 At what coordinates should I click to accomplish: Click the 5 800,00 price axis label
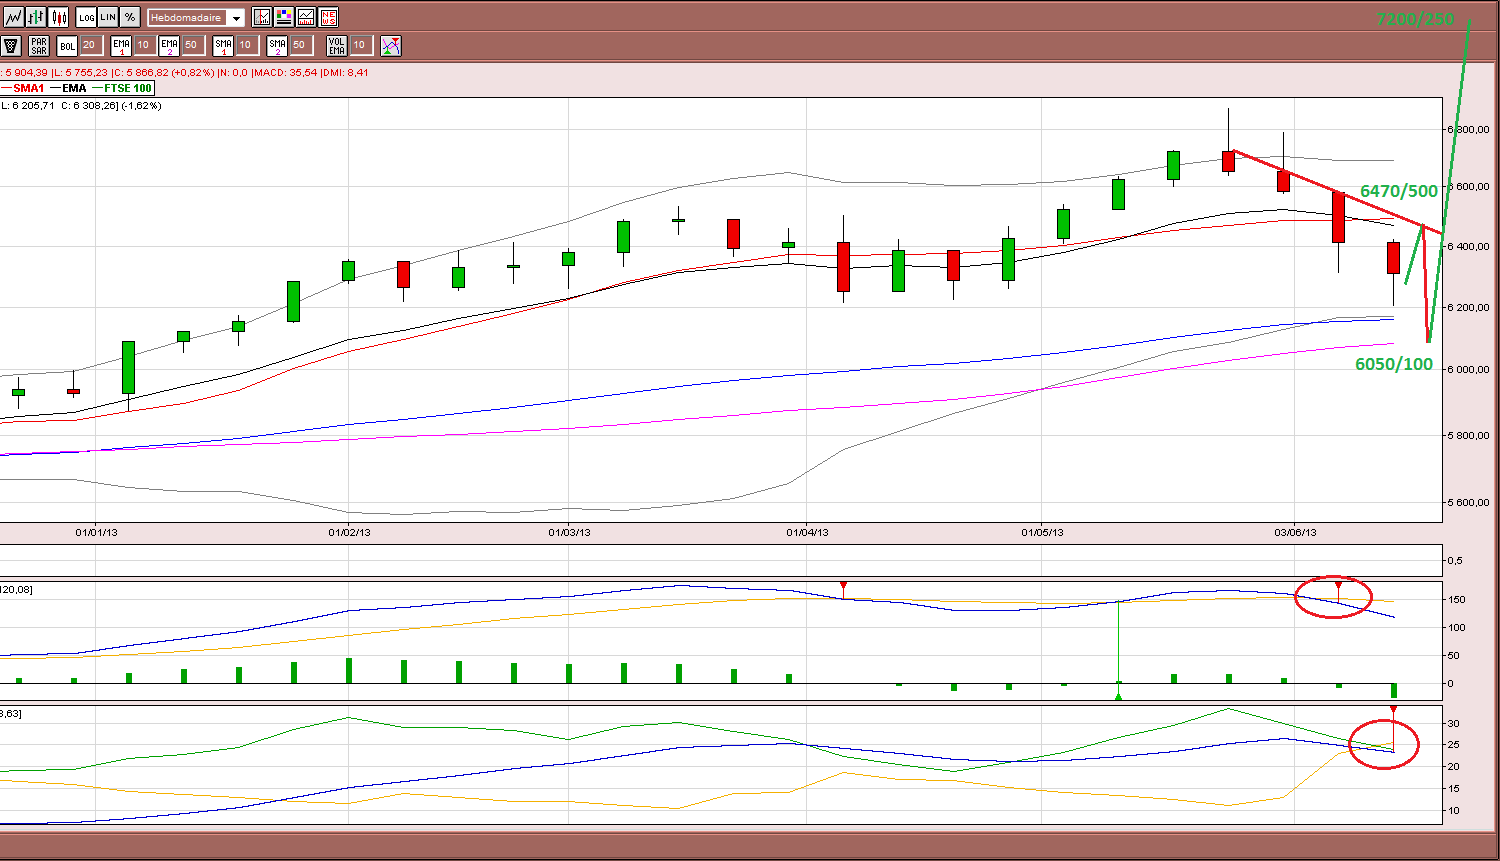[1469, 435]
